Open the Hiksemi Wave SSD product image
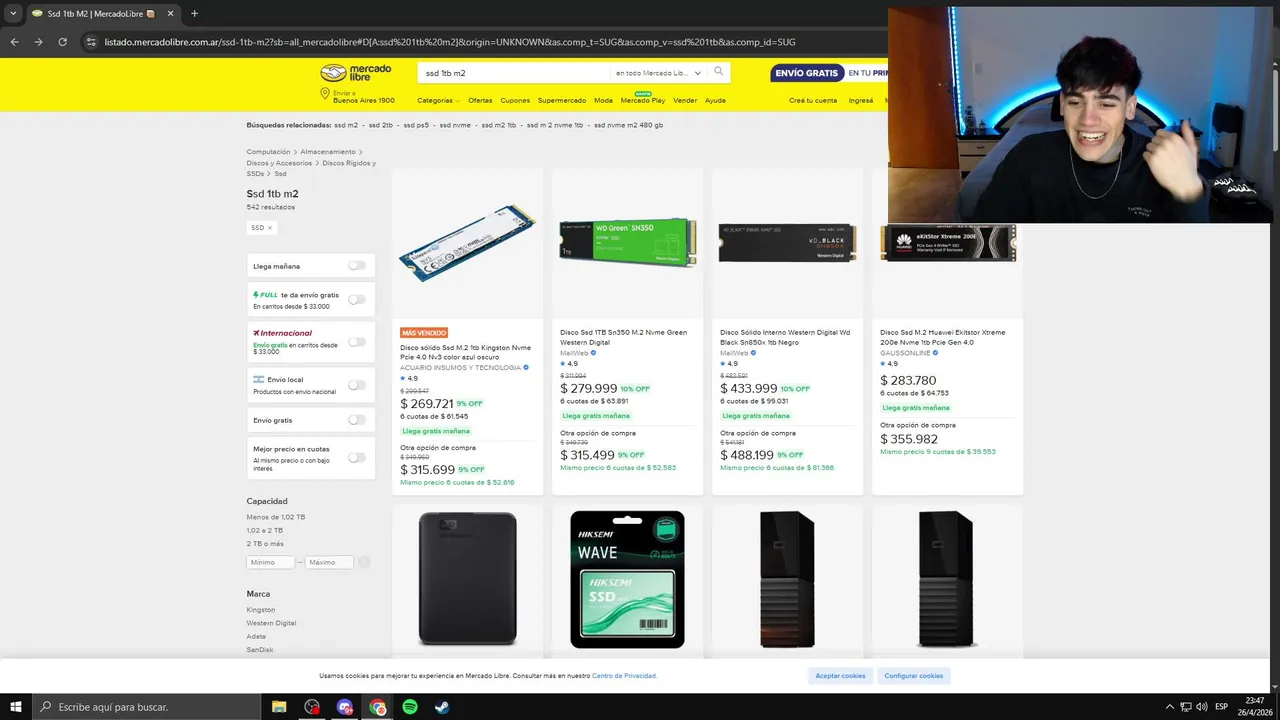Viewport: 1280px width, 720px height. (627, 579)
